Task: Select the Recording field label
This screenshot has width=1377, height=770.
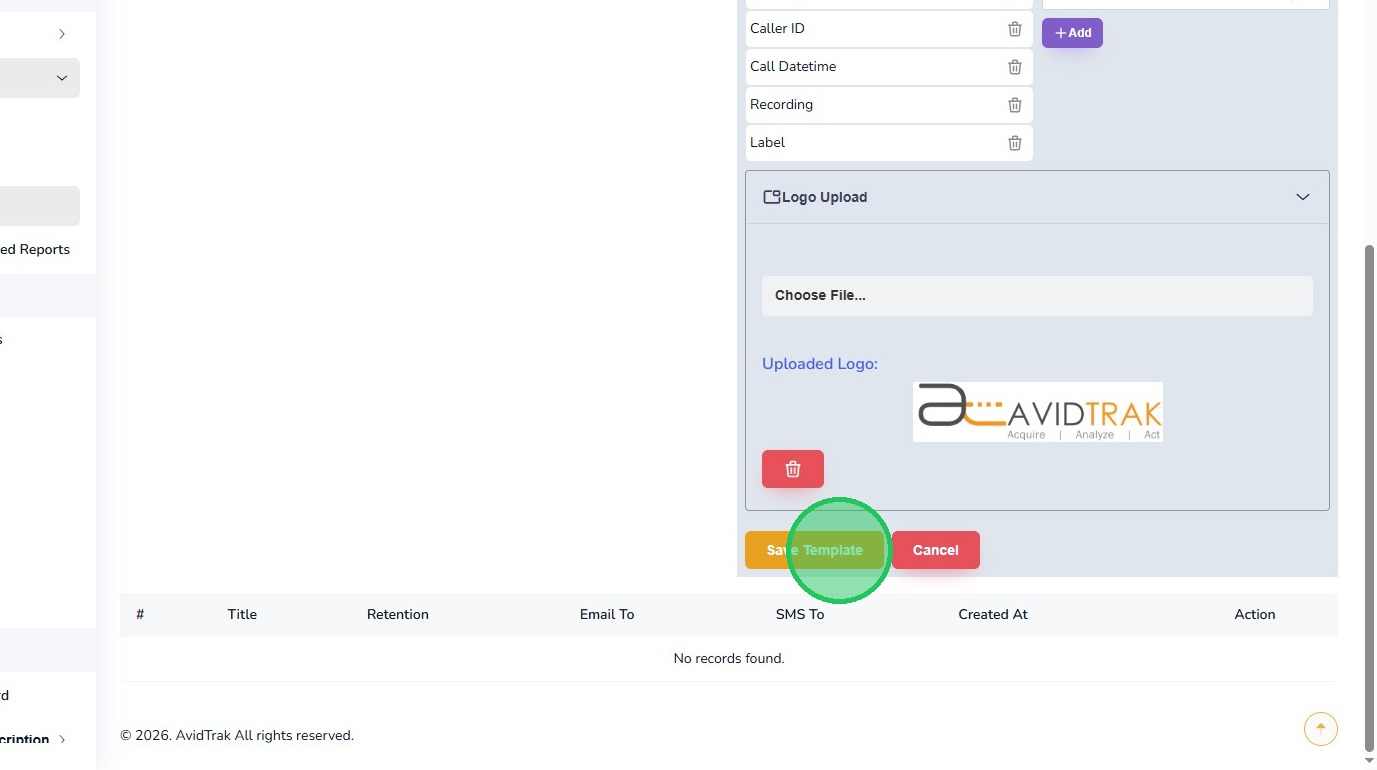Action: pyautogui.click(x=781, y=104)
